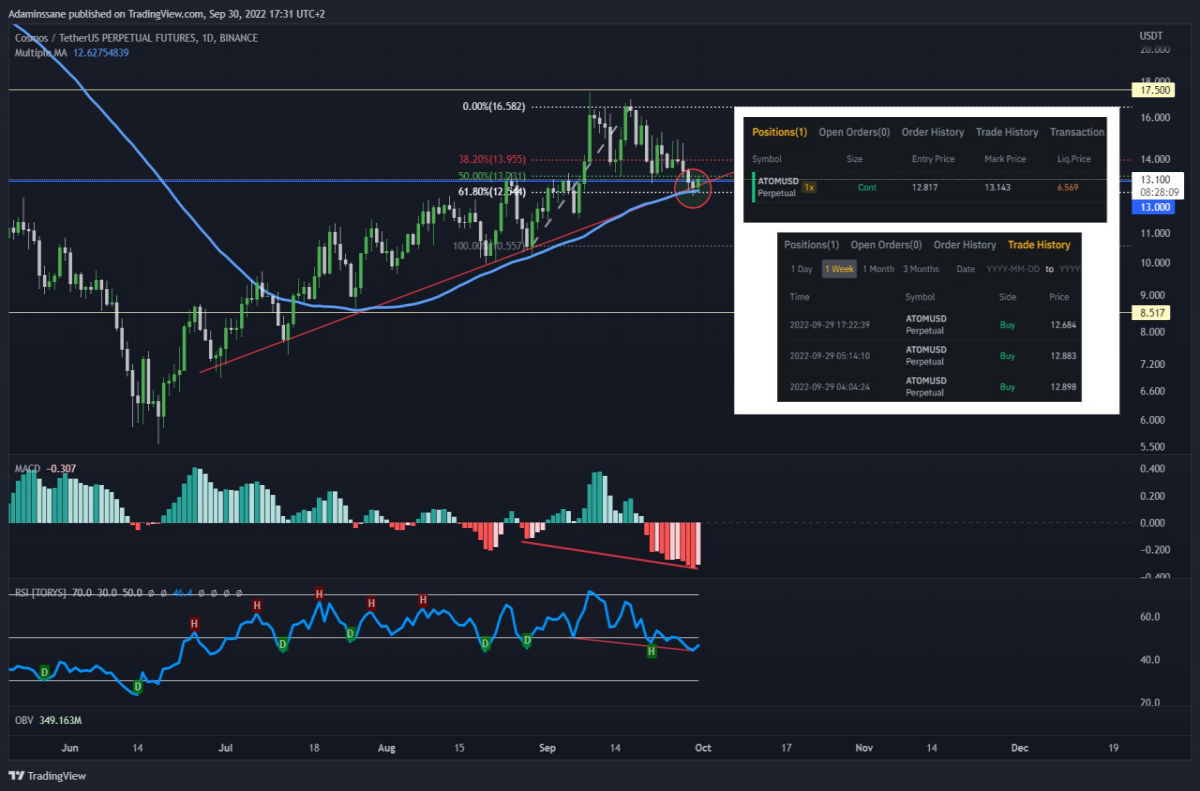This screenshot has width=1200, height=791.
Task: Choose the 1 Week time filter
Action: click(839, 269)
